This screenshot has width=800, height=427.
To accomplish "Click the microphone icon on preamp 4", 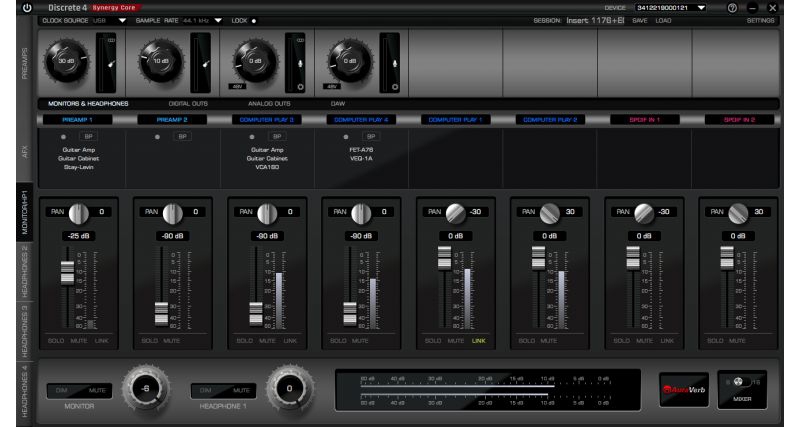I will coord(394,64).
